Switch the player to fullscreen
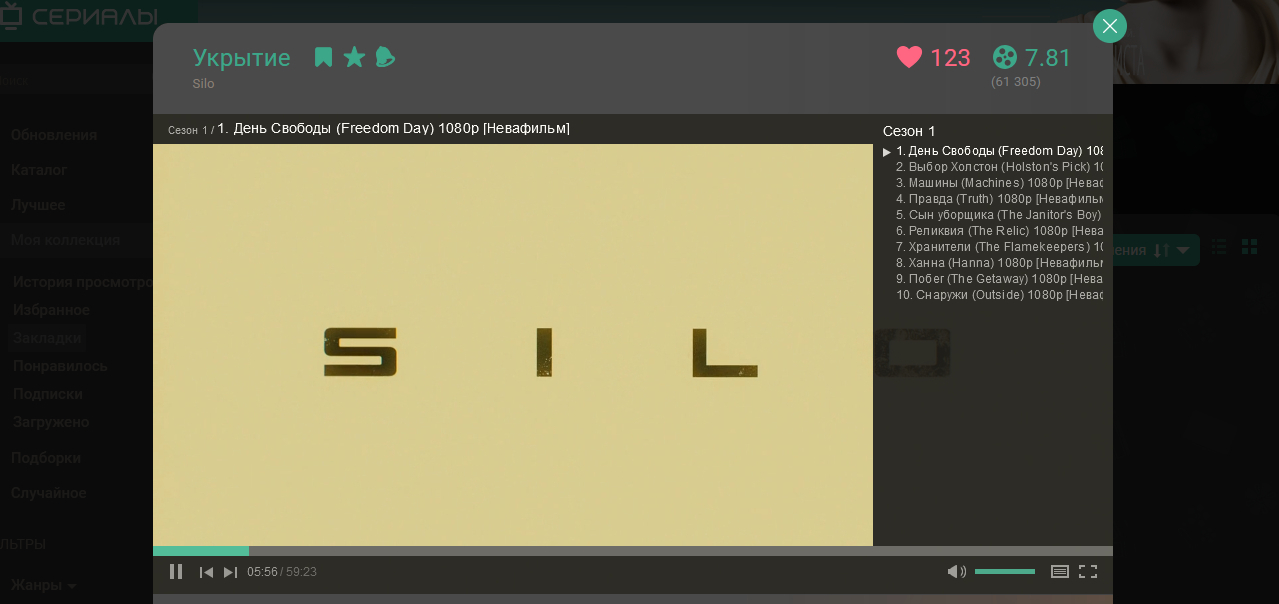The width and height of the screenshot is (1279, 604). [1088, 572]
